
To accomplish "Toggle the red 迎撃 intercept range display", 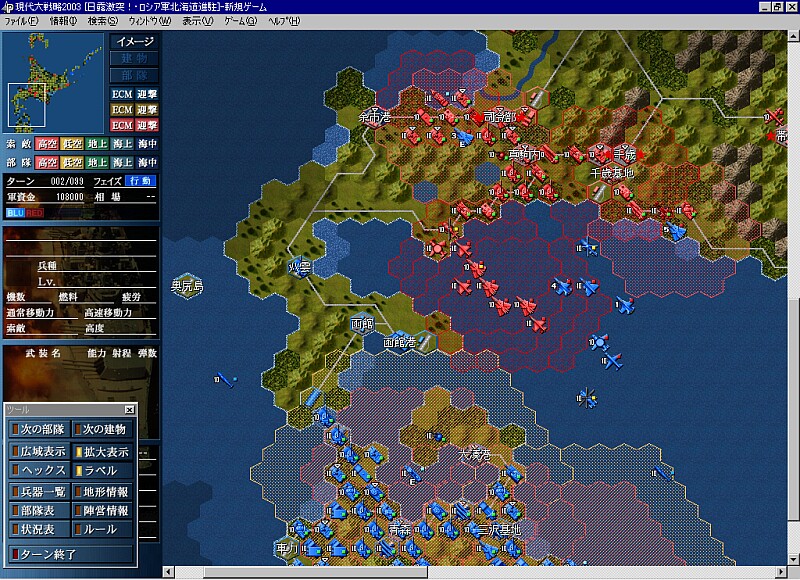I will tap(147, 125).
